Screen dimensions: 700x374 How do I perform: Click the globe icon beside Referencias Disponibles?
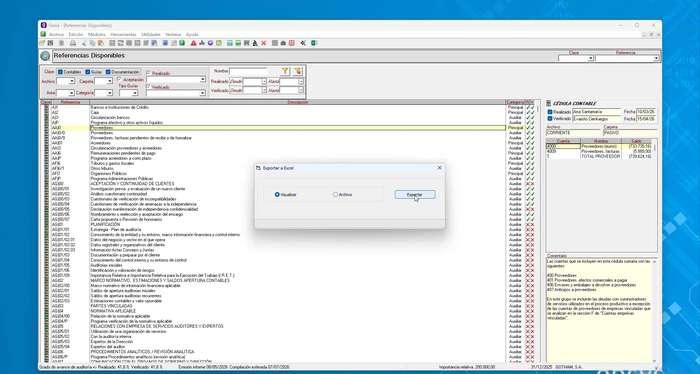click(45, 56)
